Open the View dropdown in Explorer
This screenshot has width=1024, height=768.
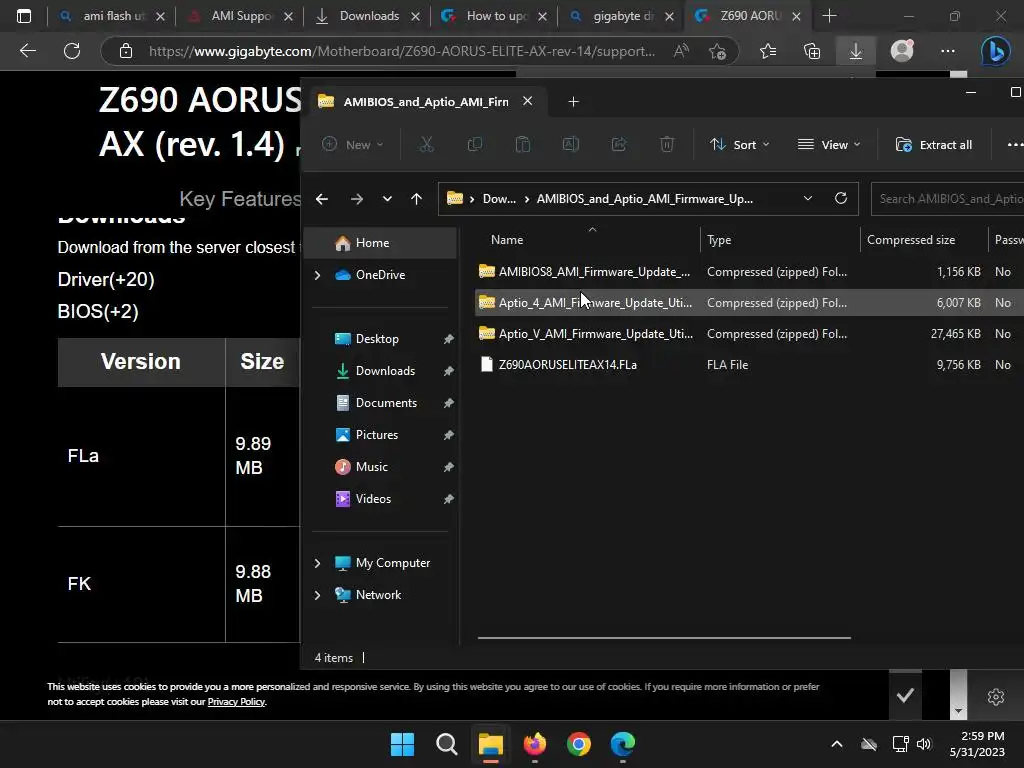829,144
